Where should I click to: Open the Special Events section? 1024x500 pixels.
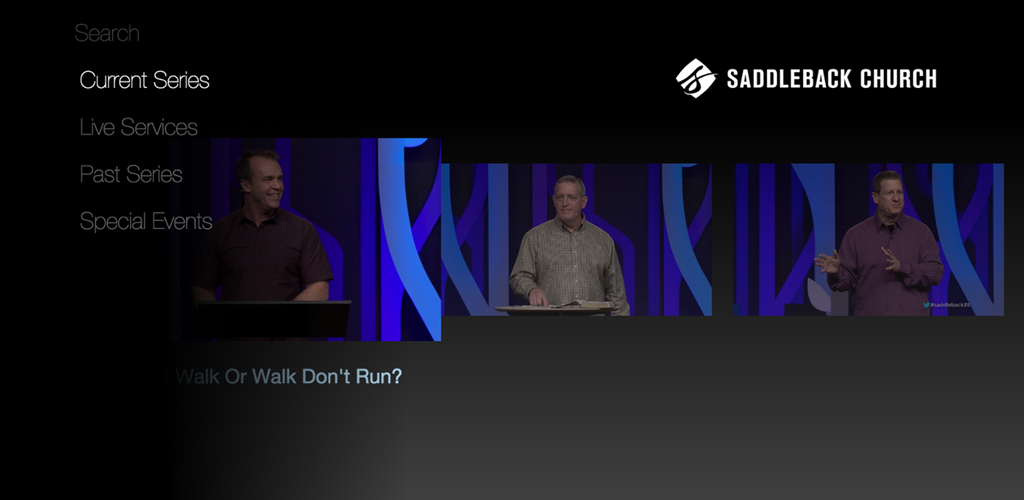(146, 221)
